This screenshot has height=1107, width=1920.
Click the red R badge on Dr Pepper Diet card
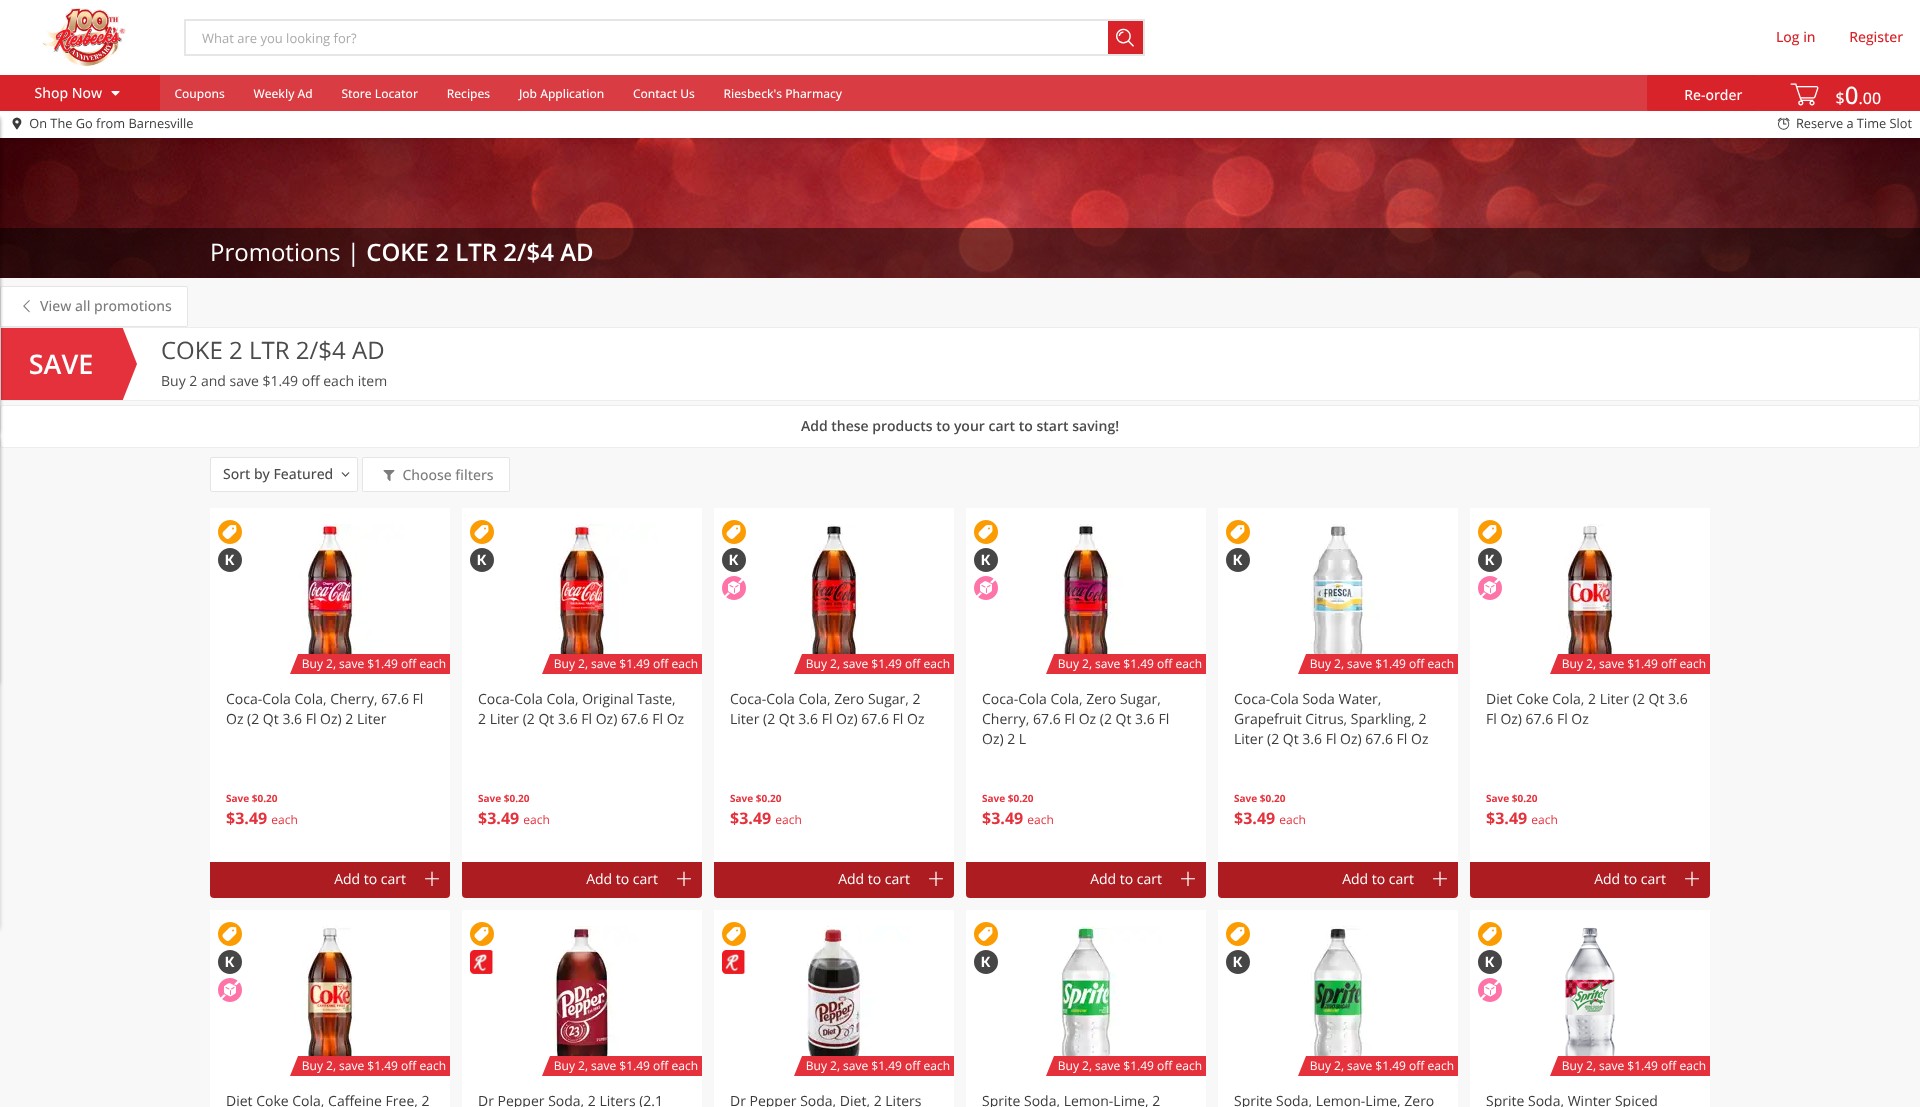pyautogui.click(x=734, y=962)
